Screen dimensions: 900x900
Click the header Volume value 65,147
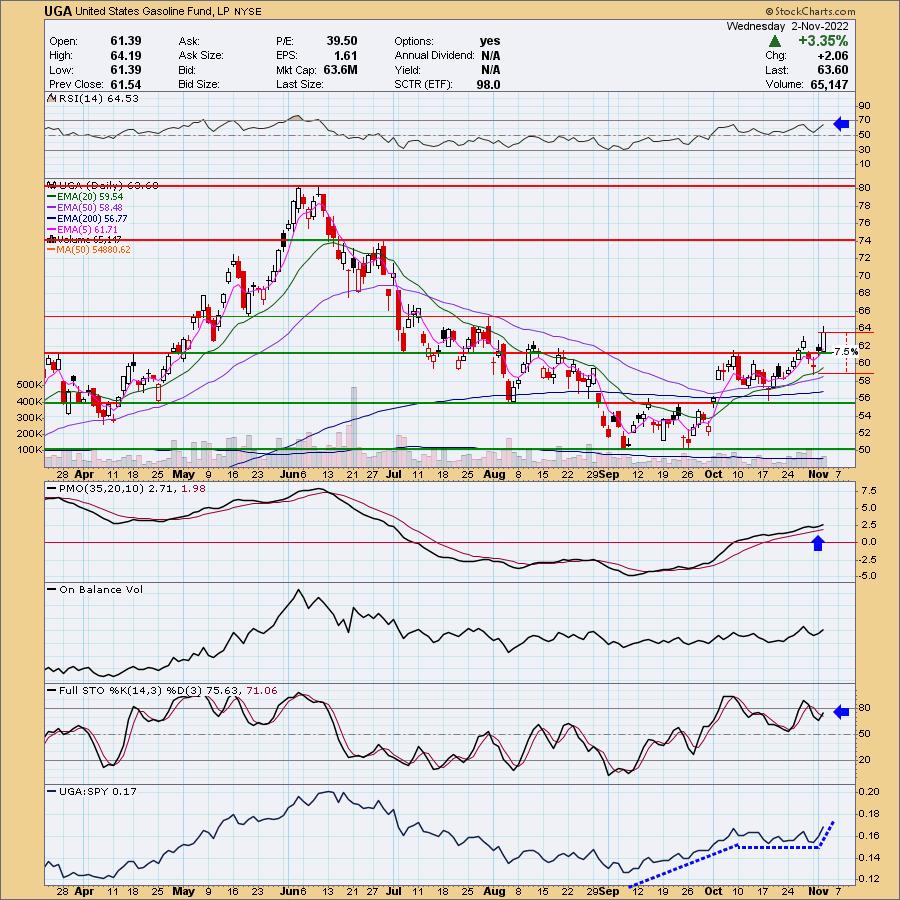[828, 84]
